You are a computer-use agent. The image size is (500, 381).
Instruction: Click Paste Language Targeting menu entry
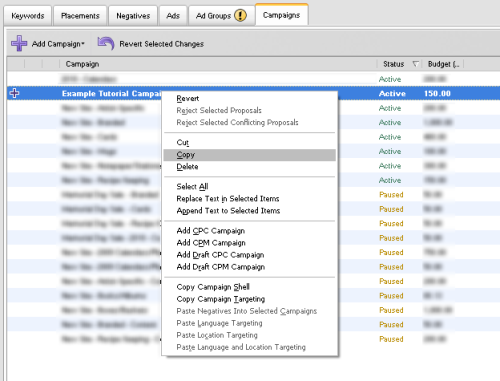250,323
